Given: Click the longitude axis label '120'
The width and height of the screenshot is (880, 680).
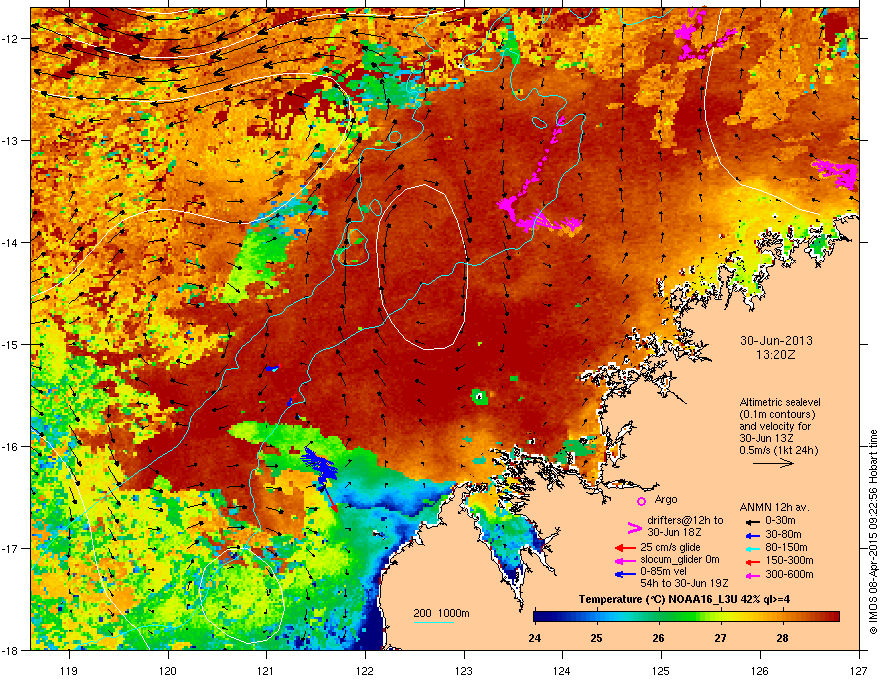Looking at the screenshot, I should pyautogui.click(x=168, y=670).
